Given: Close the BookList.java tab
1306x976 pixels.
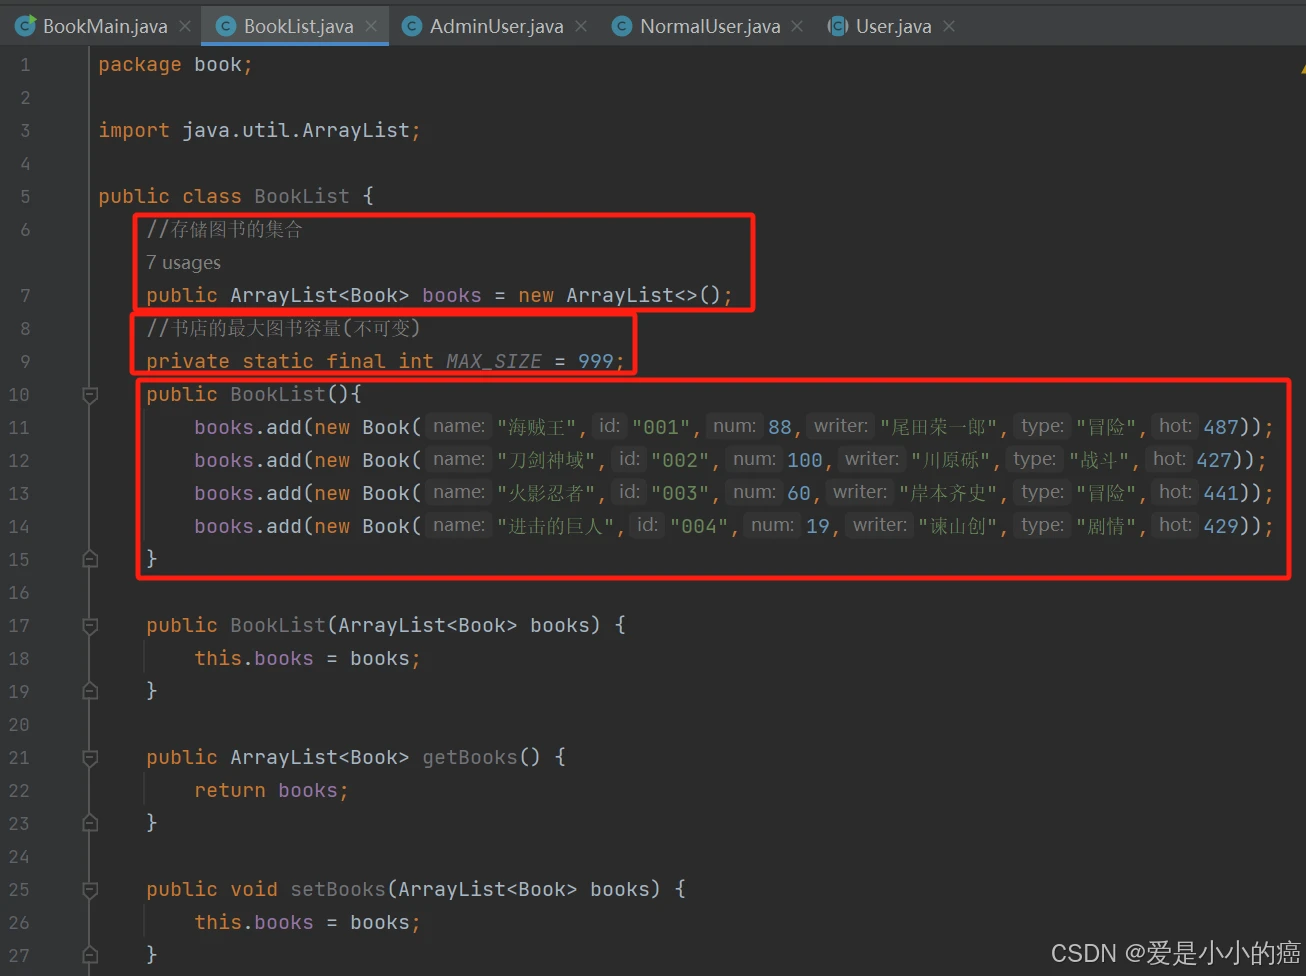Looking at the screenshot, I should (371, 26).
